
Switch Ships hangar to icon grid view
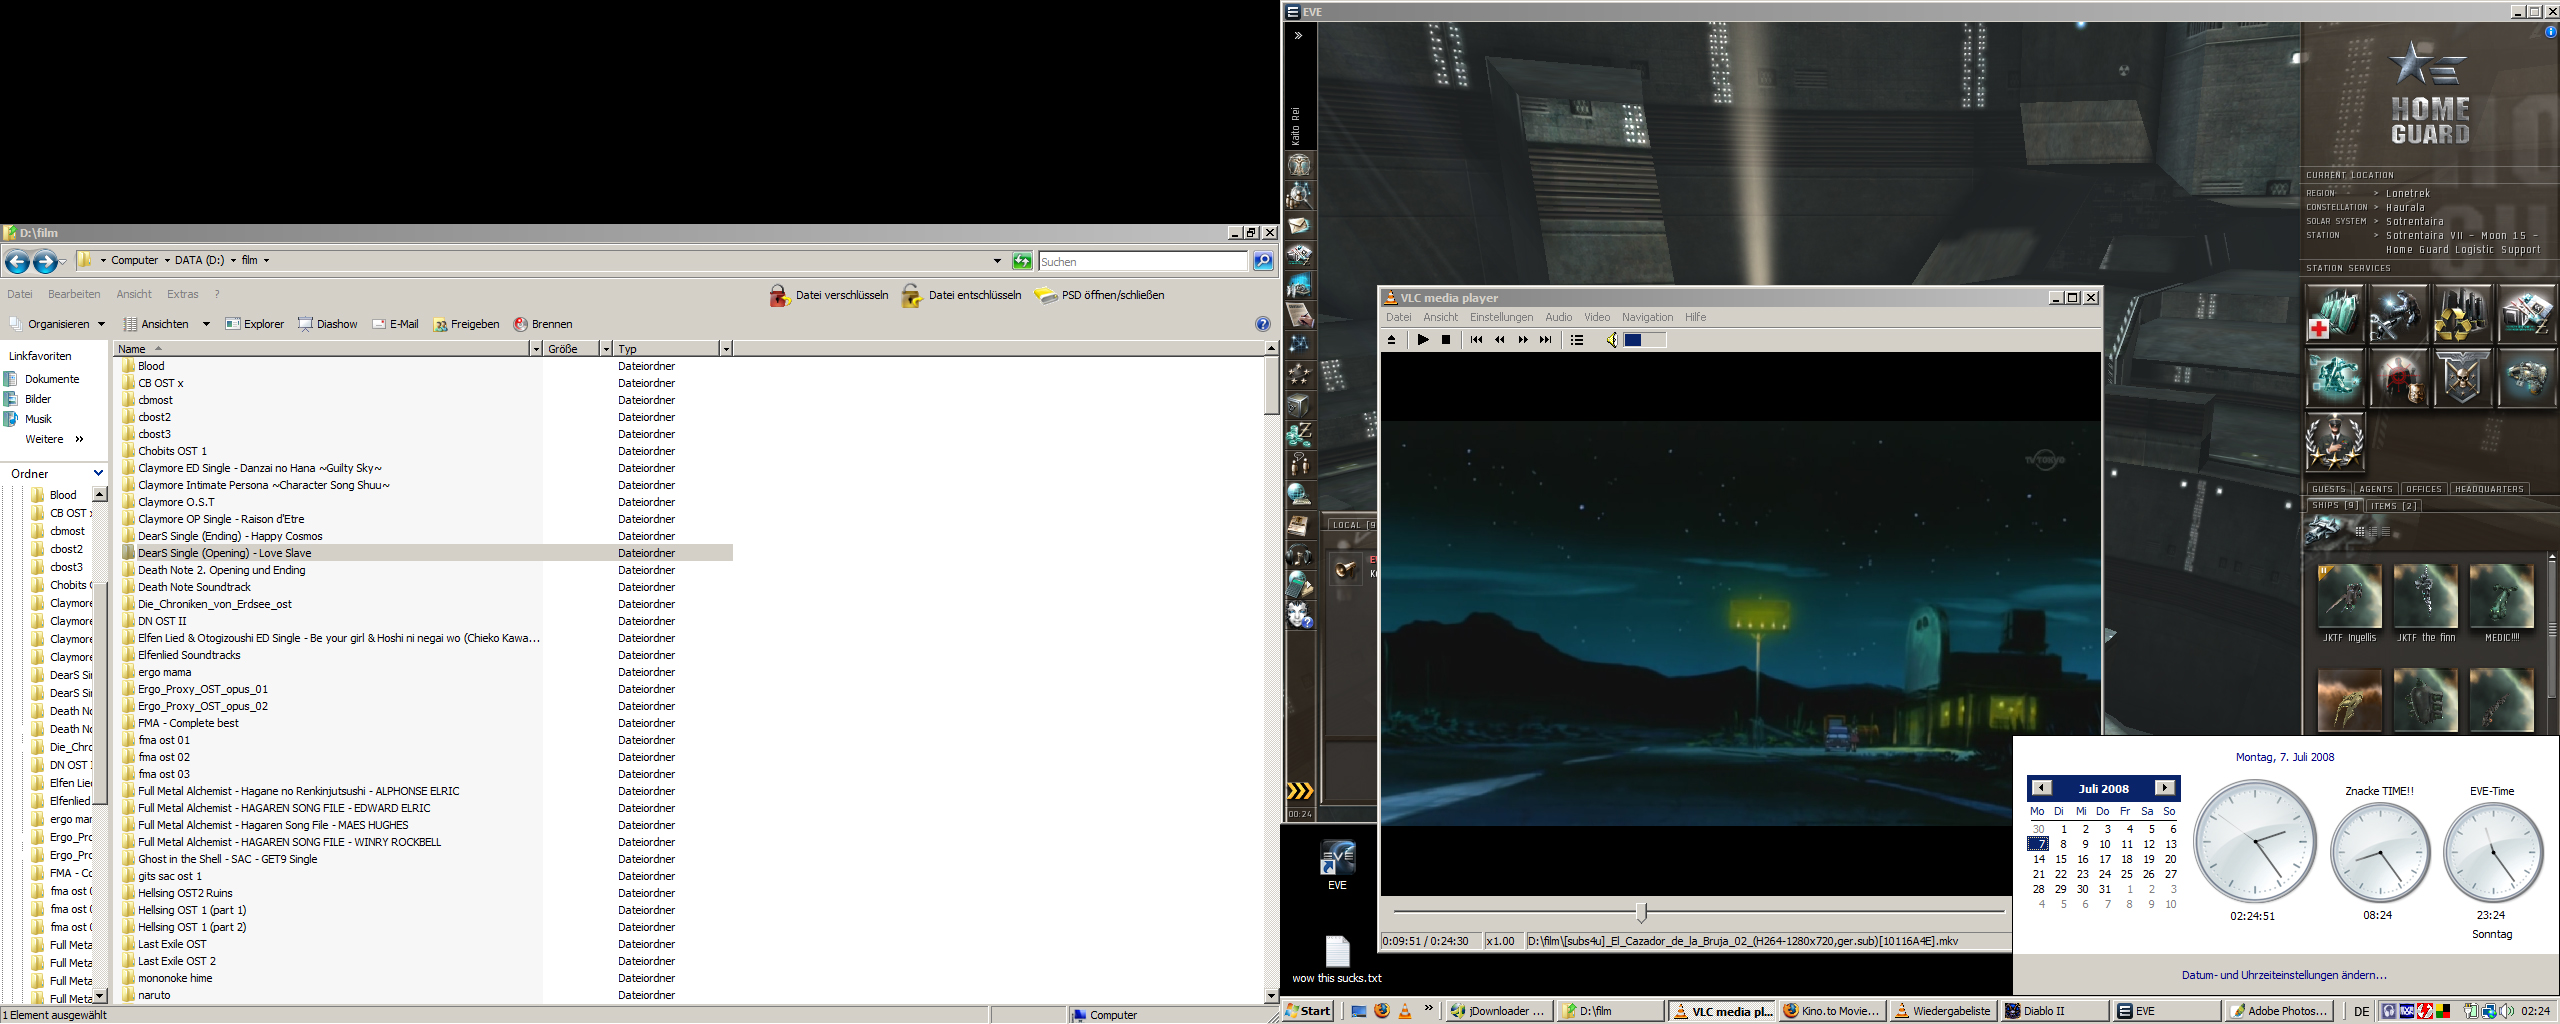coord(2360,531)
